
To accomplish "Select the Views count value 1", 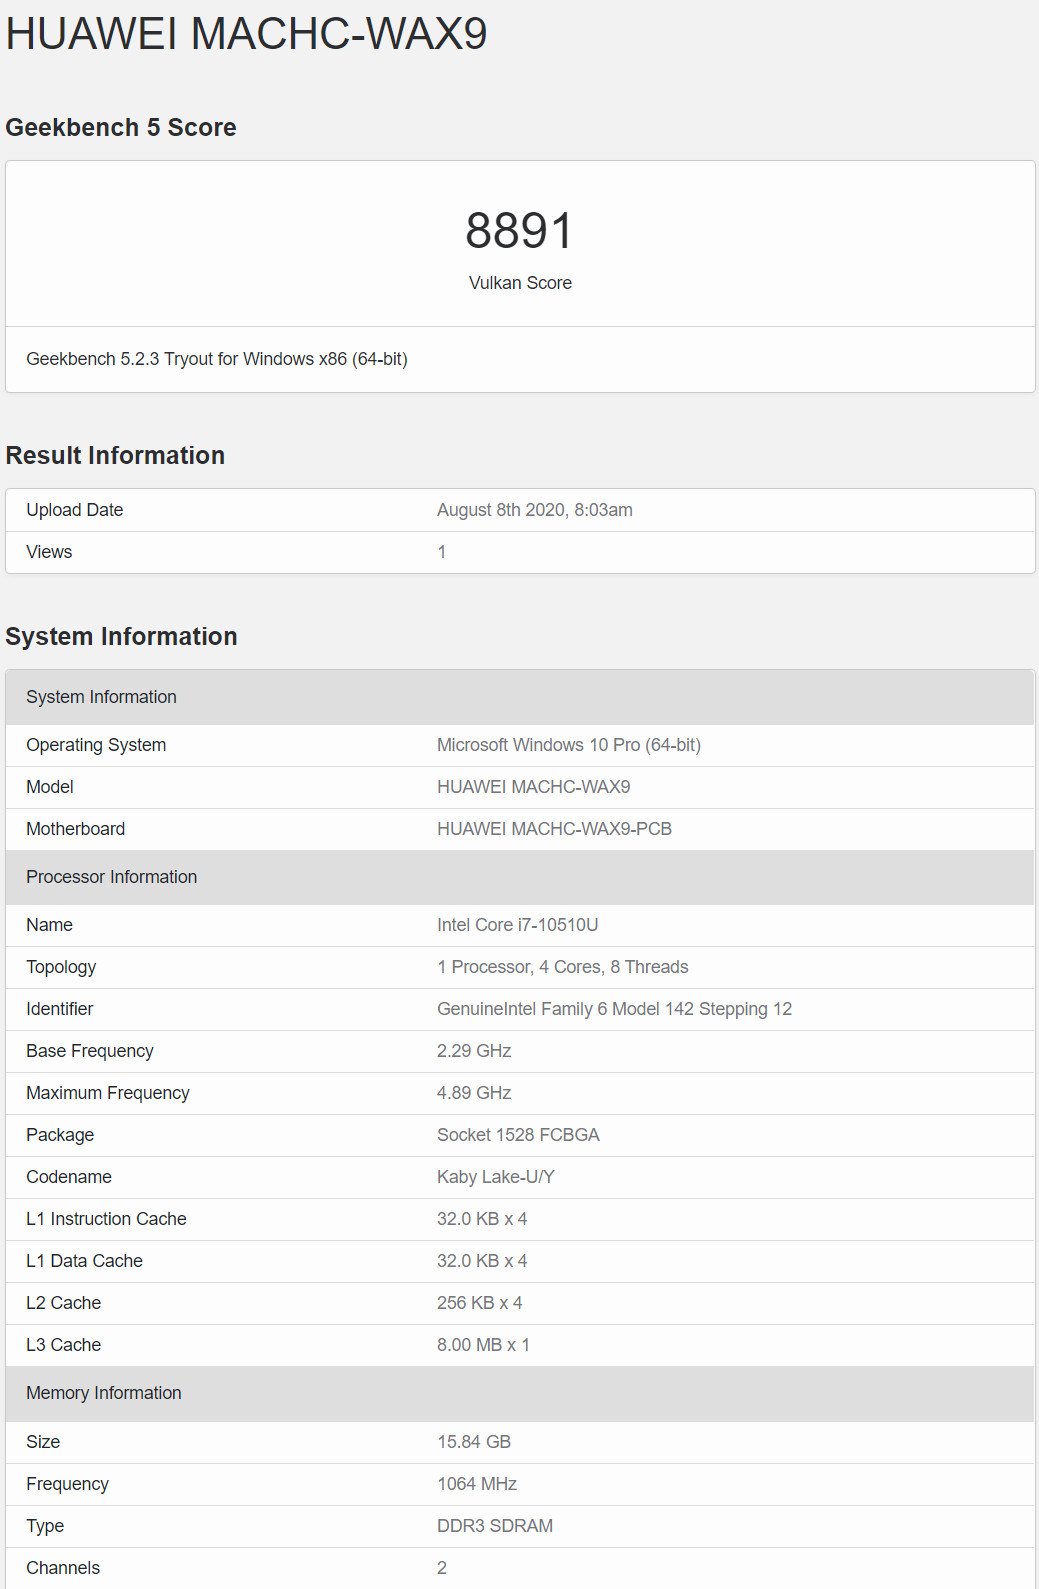I will (x=442, y=552).
